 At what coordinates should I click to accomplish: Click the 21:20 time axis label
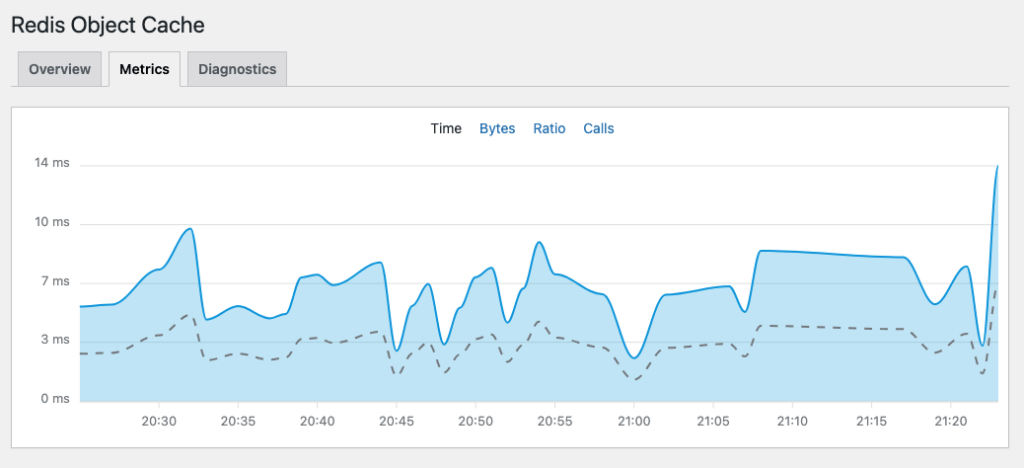(950, 421)
